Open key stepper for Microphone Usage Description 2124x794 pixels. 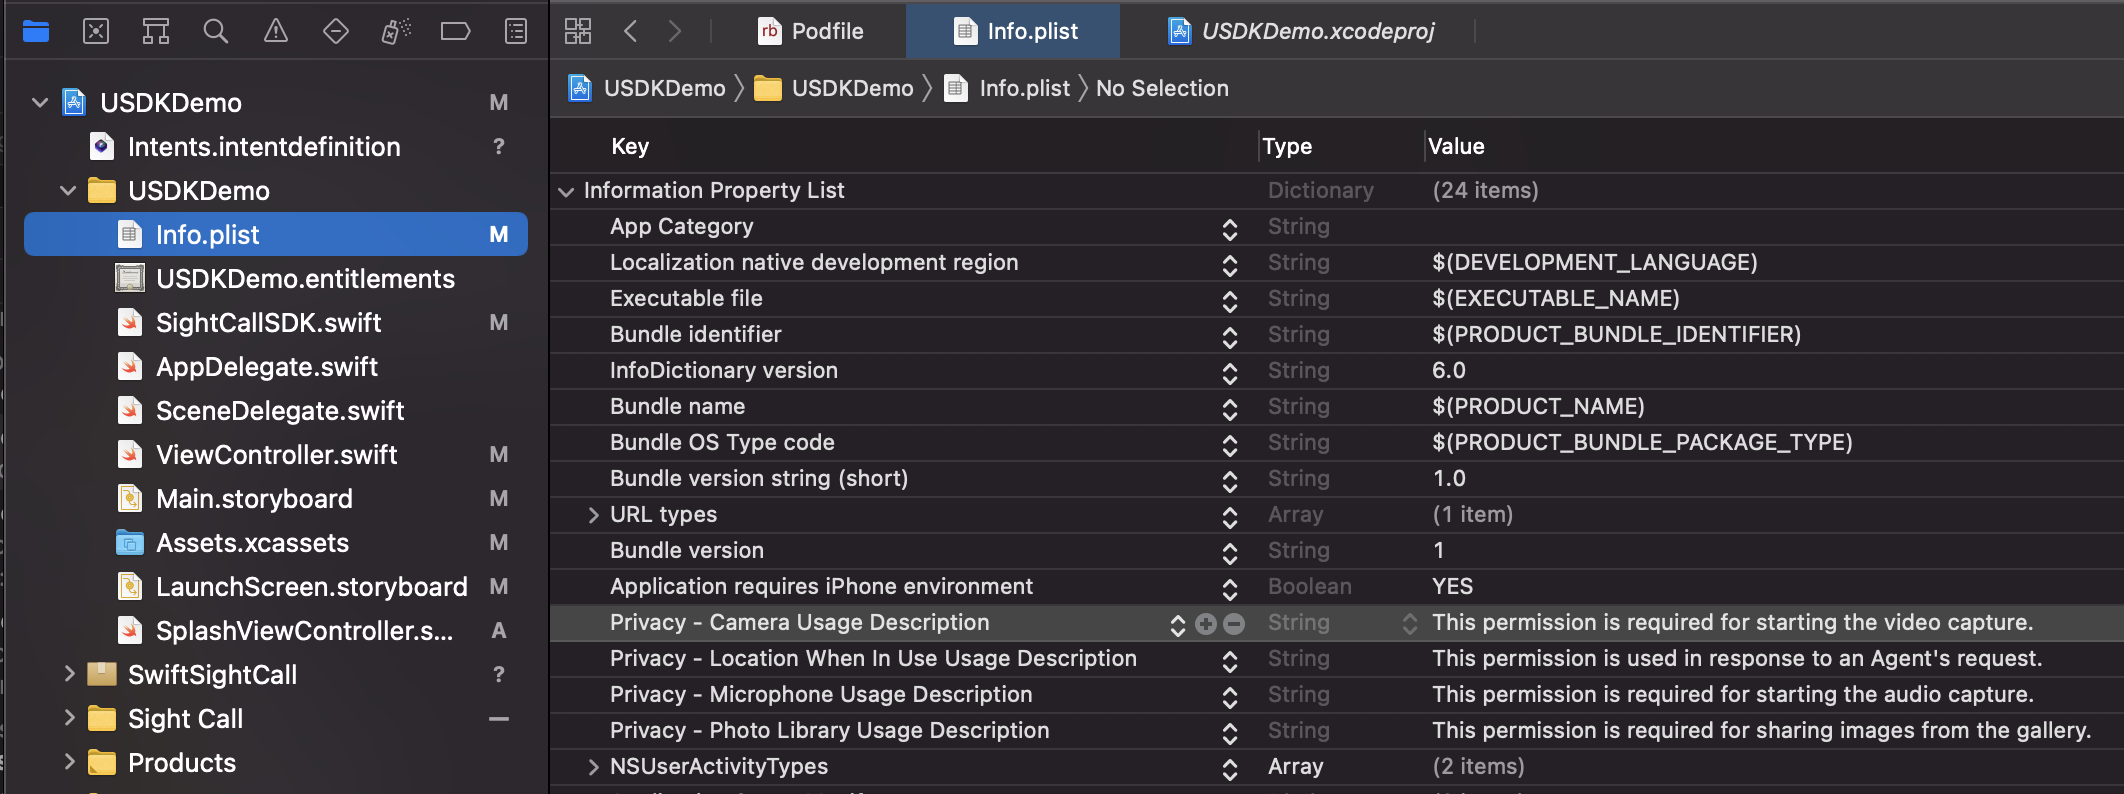[x=1230, y=697]
